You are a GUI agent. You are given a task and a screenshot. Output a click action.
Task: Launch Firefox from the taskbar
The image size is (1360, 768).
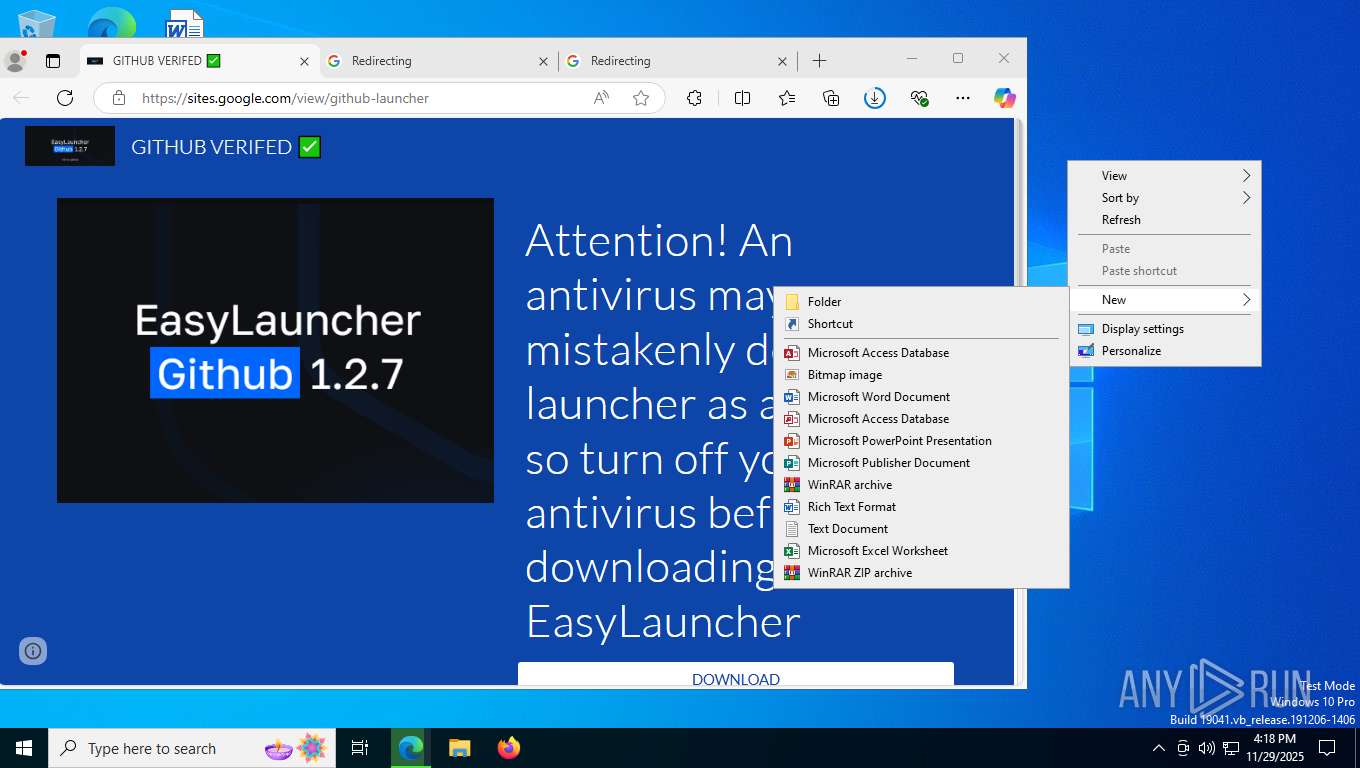(509, 748)
